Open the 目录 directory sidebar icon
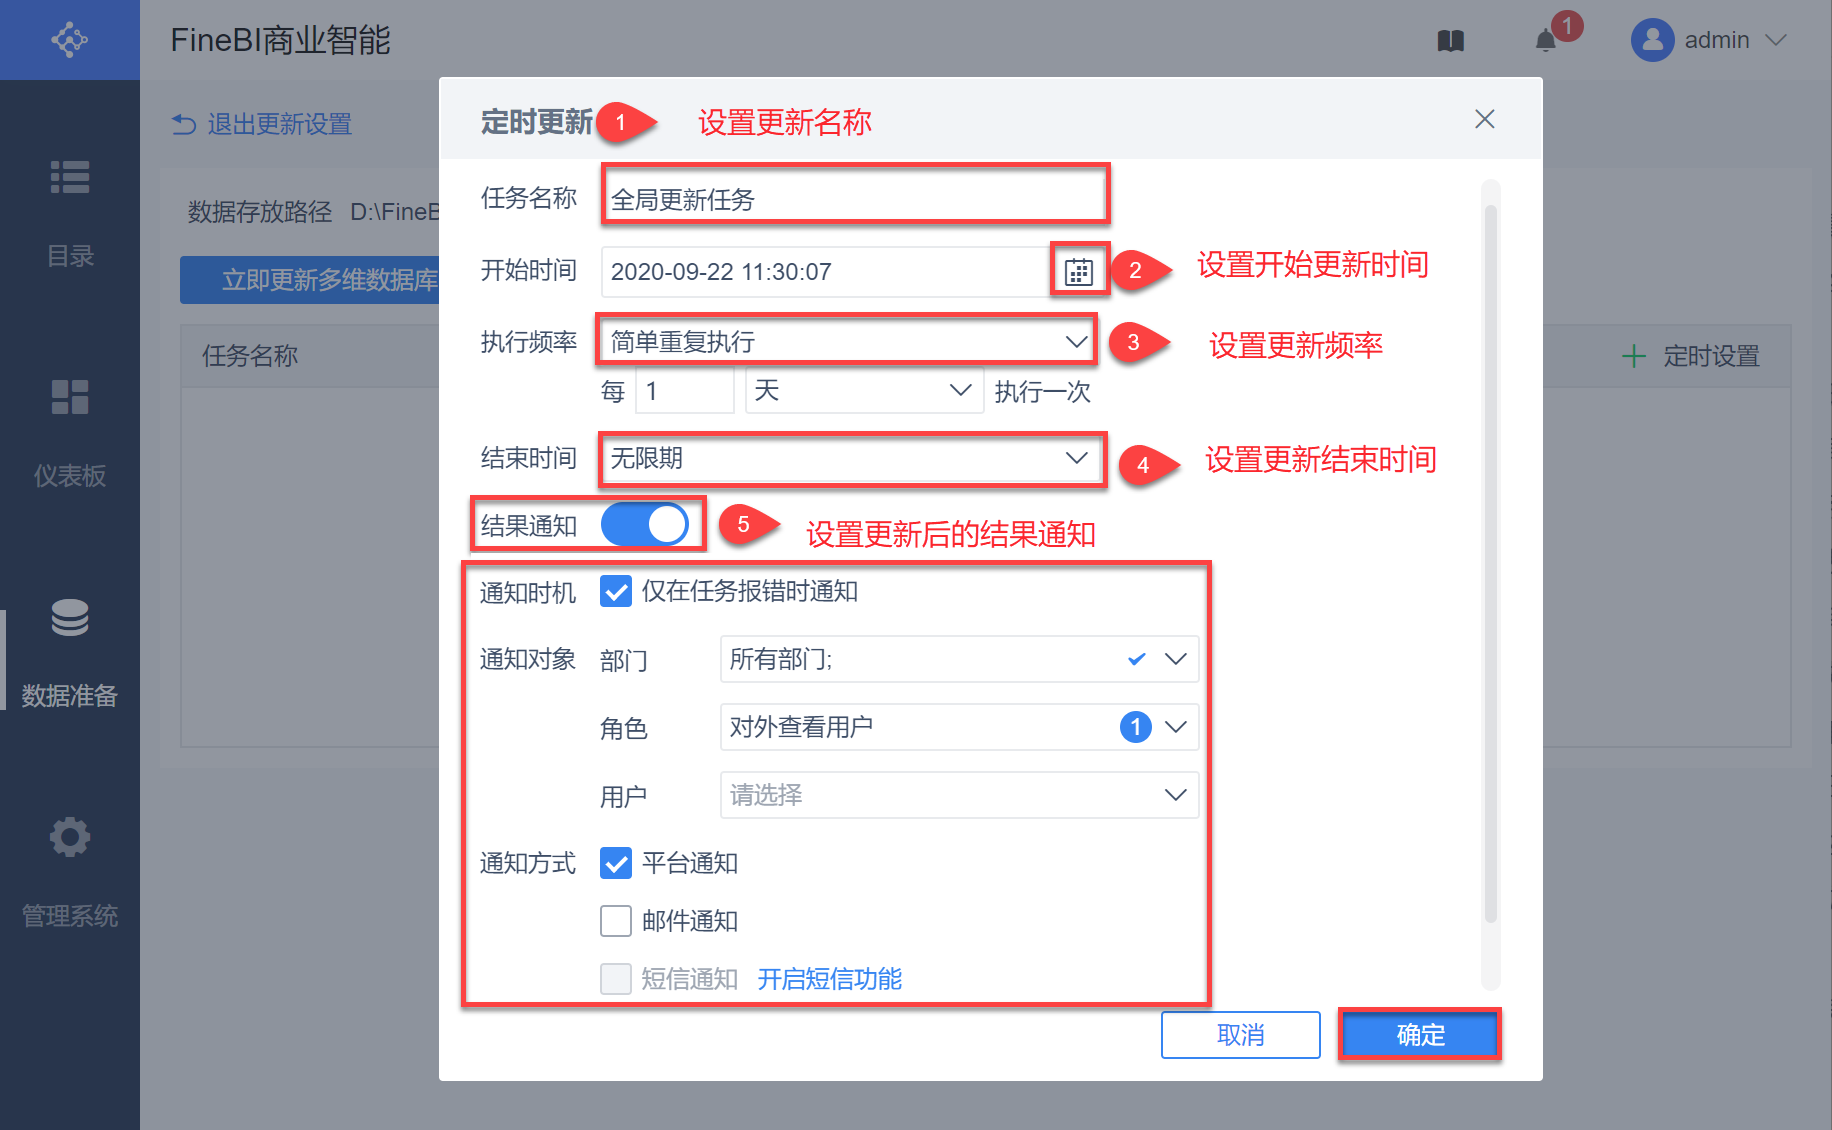Viewport: 1832px width, 1130px height. (x=70, y=177)
